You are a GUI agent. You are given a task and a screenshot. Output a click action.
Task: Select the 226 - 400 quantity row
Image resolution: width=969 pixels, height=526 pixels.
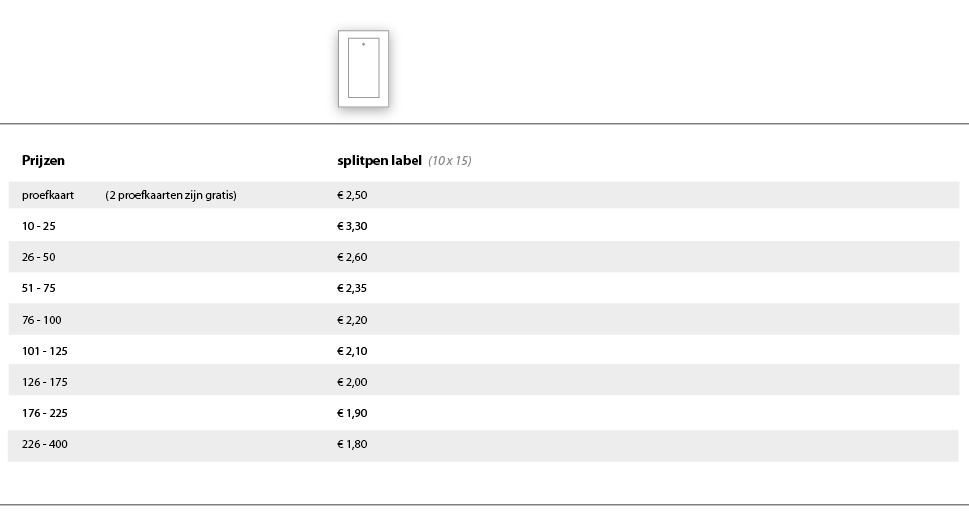click(483, 446)
